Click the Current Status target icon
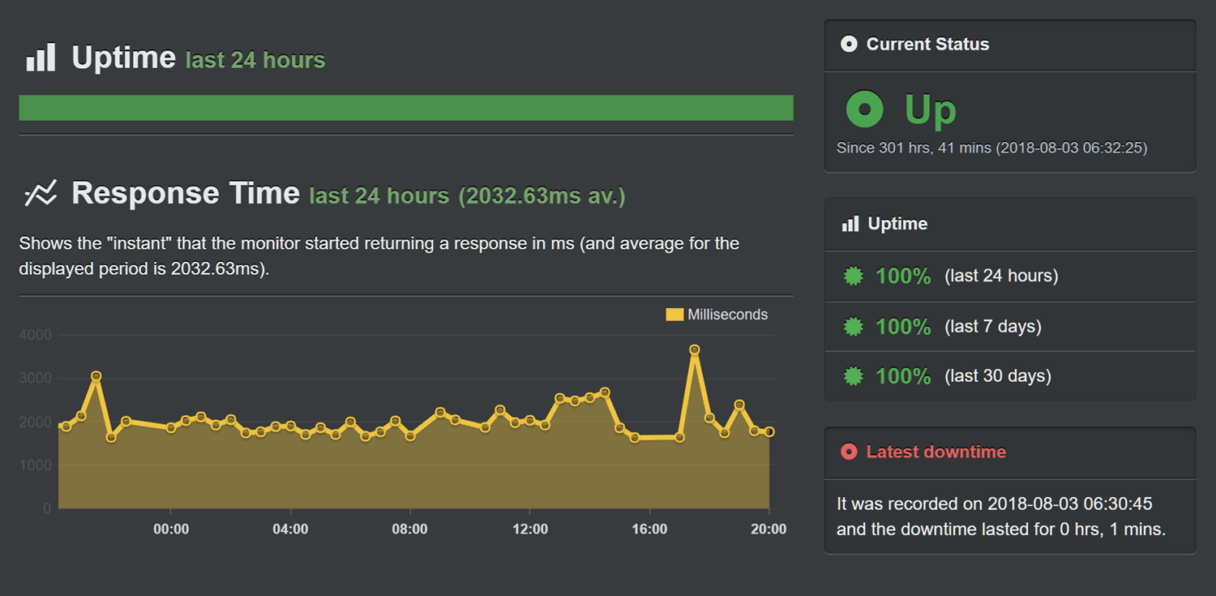 click(x=849, y=43)
